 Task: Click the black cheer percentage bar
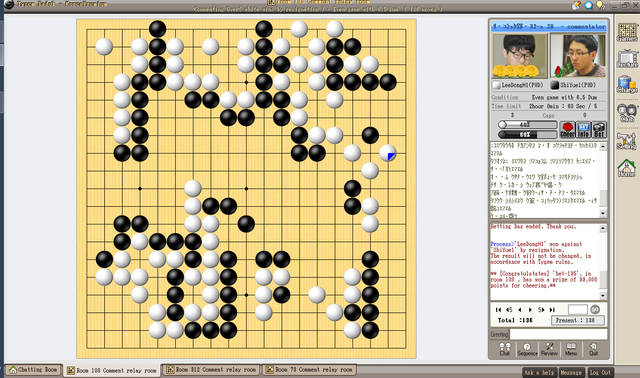pyautogui.click(x=528, y=134)
